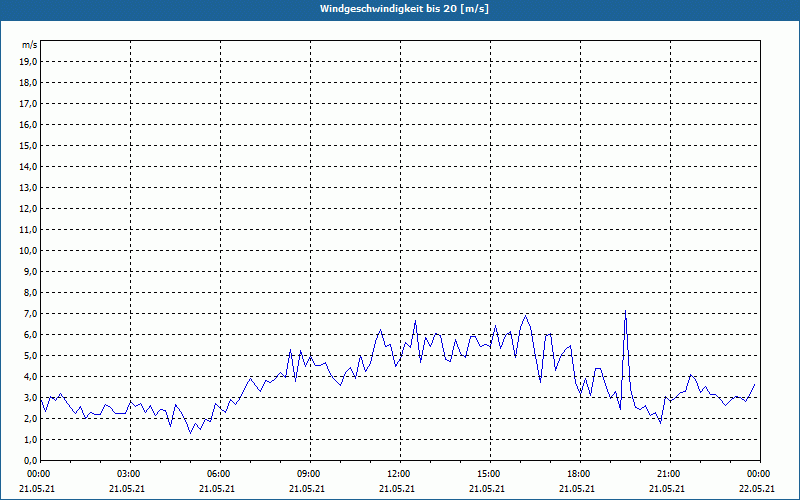Click the 1,0 y-axis label
800x500 pixels.
tap(29, 440)
